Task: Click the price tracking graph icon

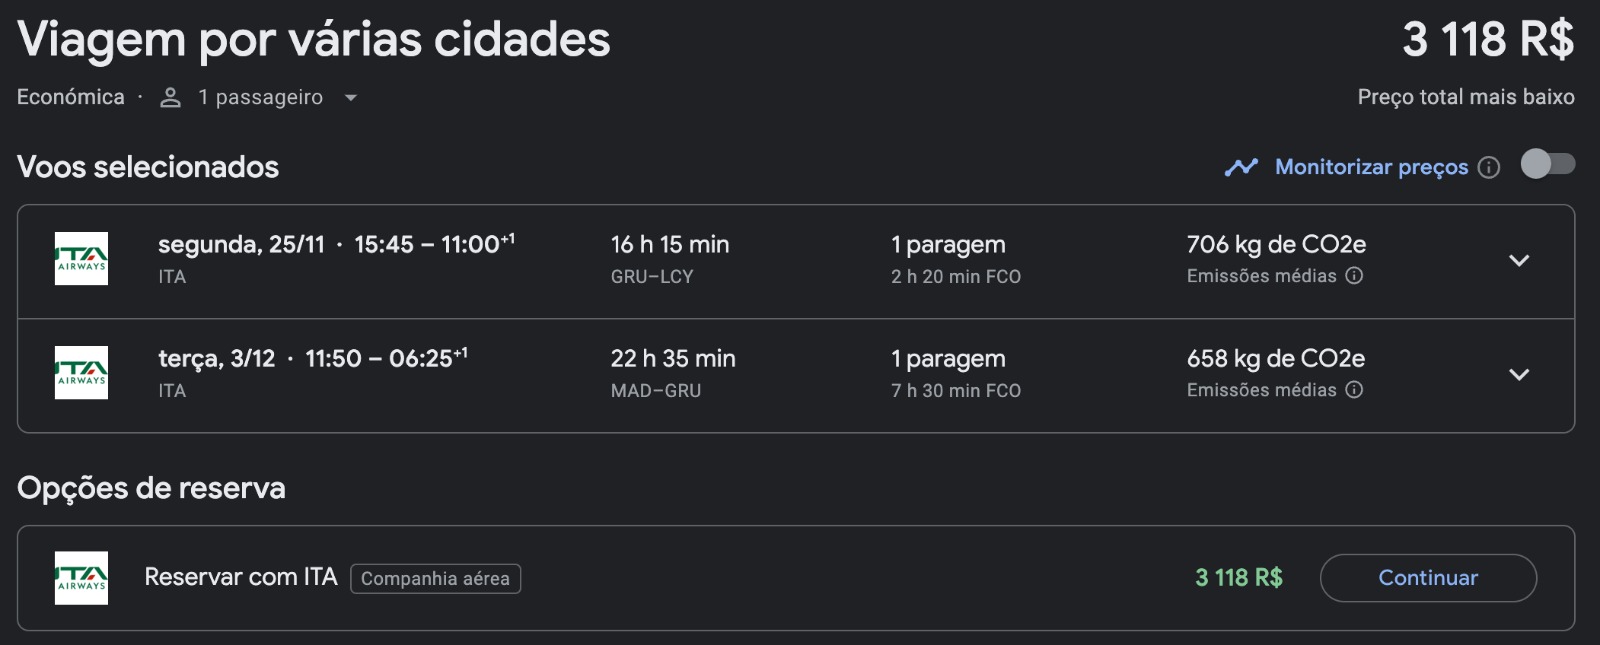Action: 1241,167
